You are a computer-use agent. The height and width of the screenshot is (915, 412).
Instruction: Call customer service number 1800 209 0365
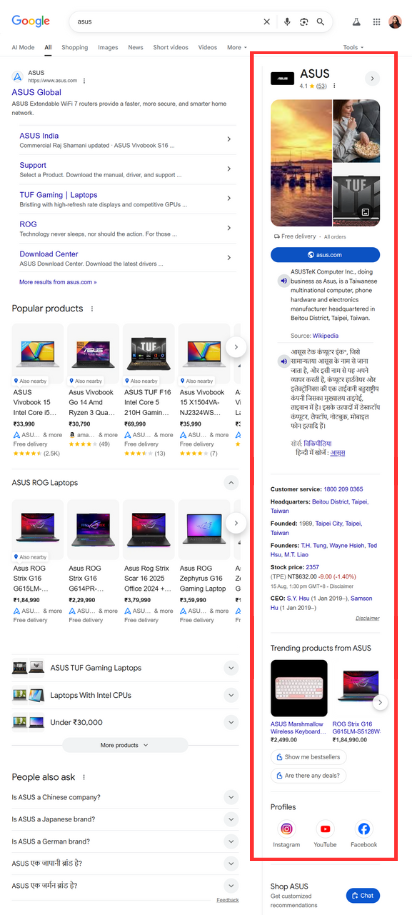point(343,489)
